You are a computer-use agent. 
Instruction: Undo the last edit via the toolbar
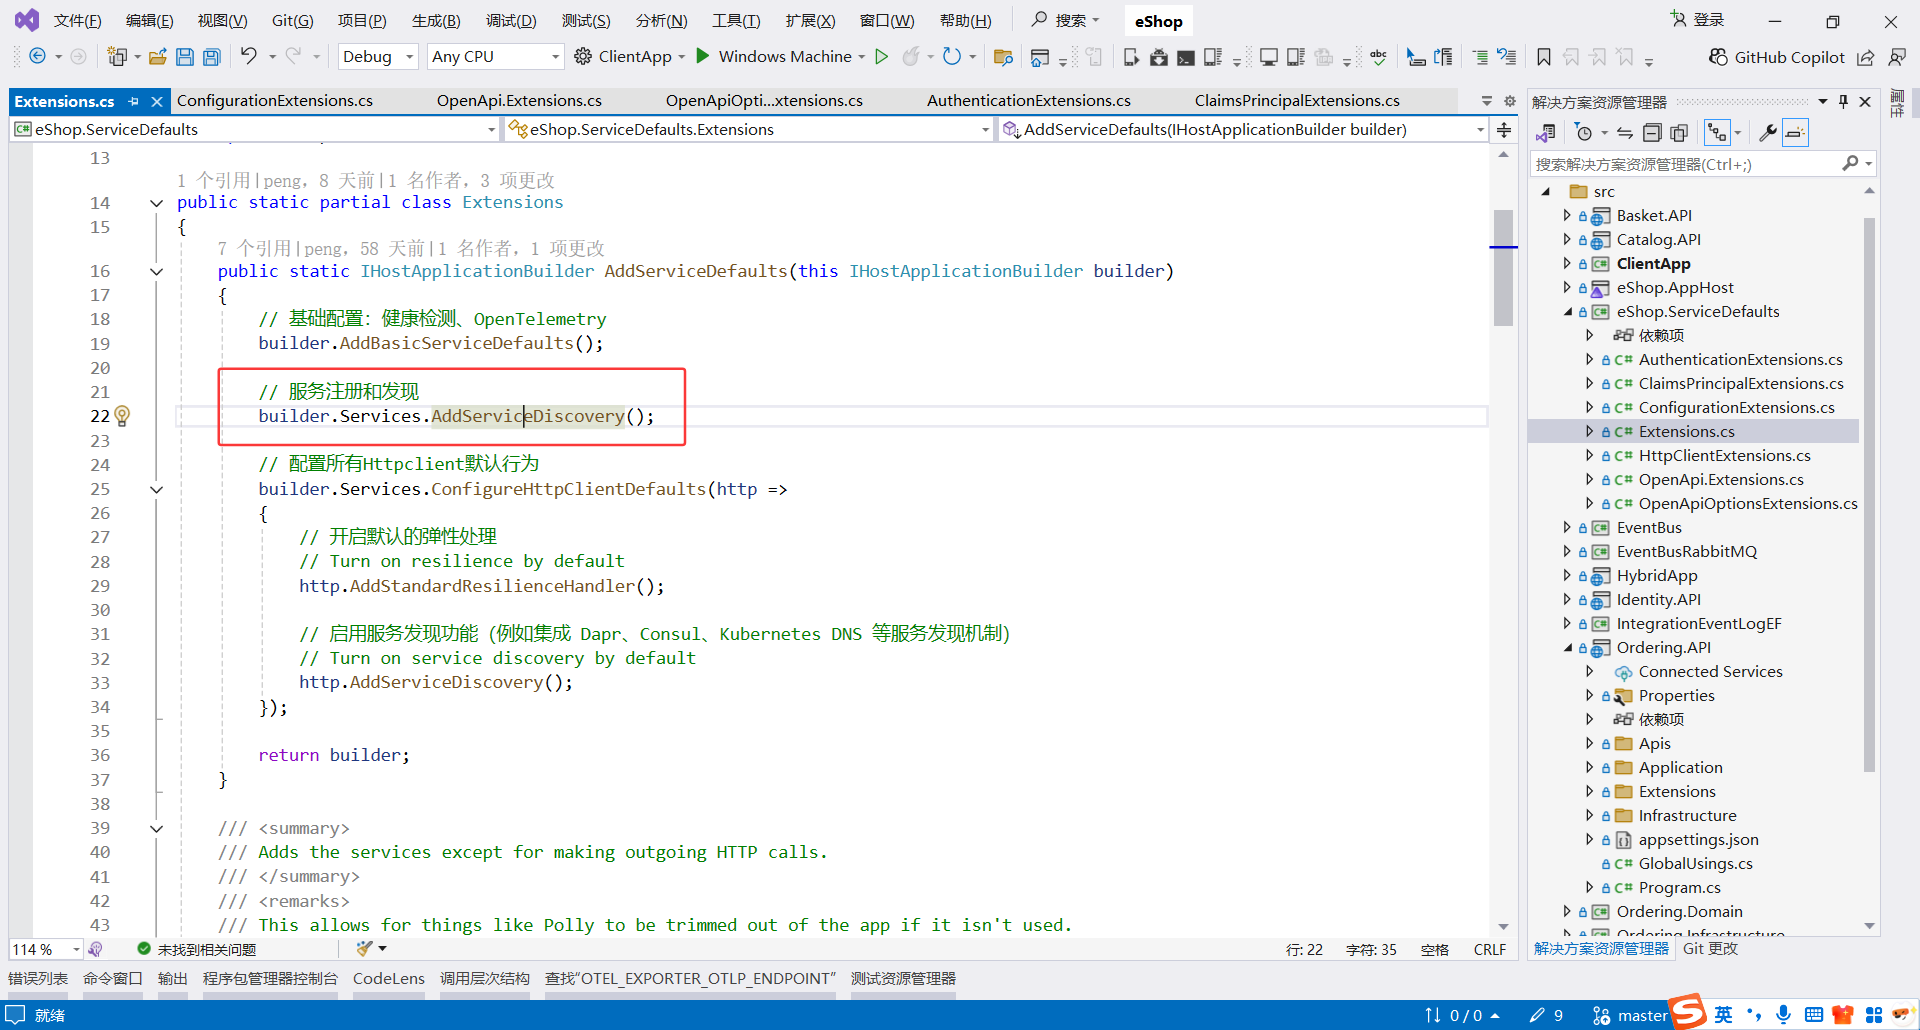249,56
